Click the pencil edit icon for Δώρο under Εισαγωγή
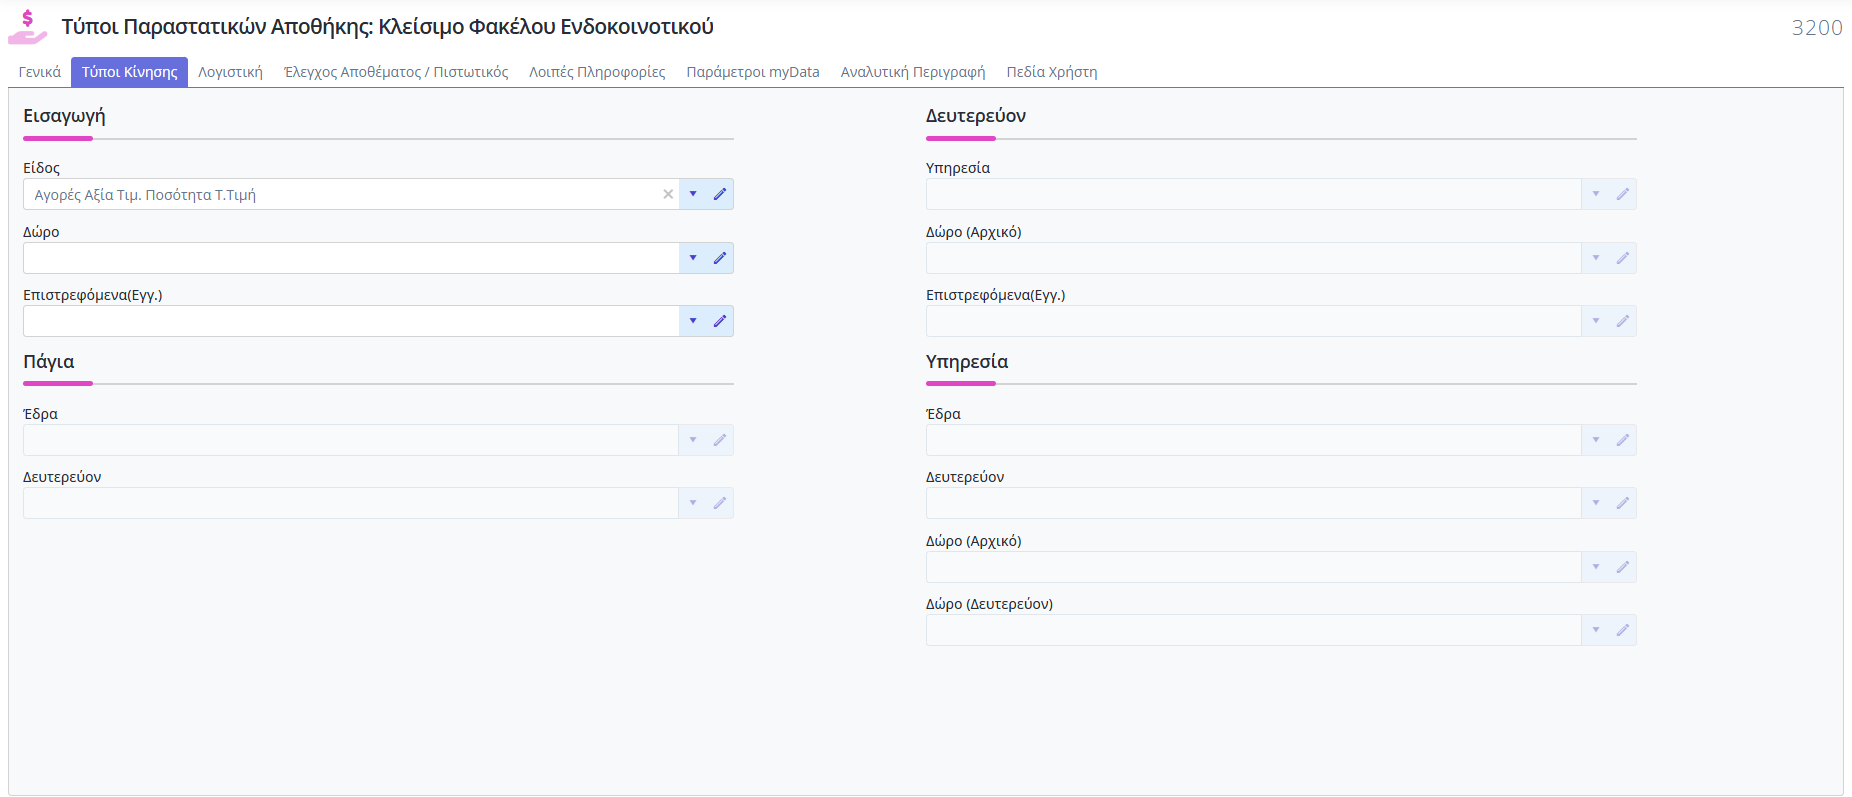Screen dimensions: 1852x797 pos(720,258)
